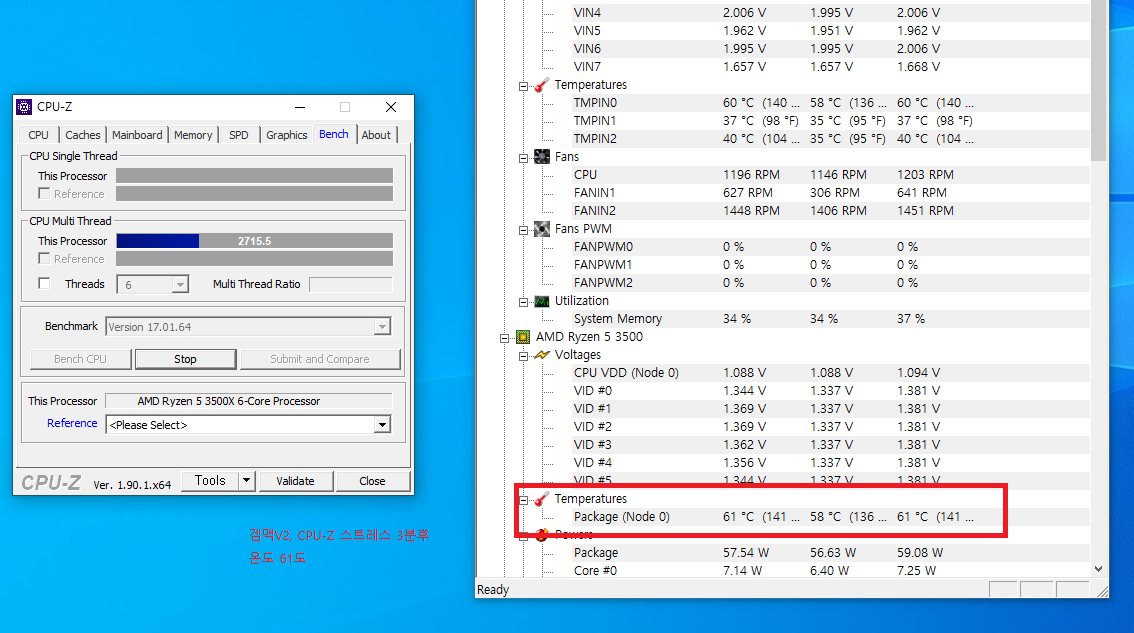Click the blue Reference link
Viewport: 1134px width, 633px height.
pos(72,423)
